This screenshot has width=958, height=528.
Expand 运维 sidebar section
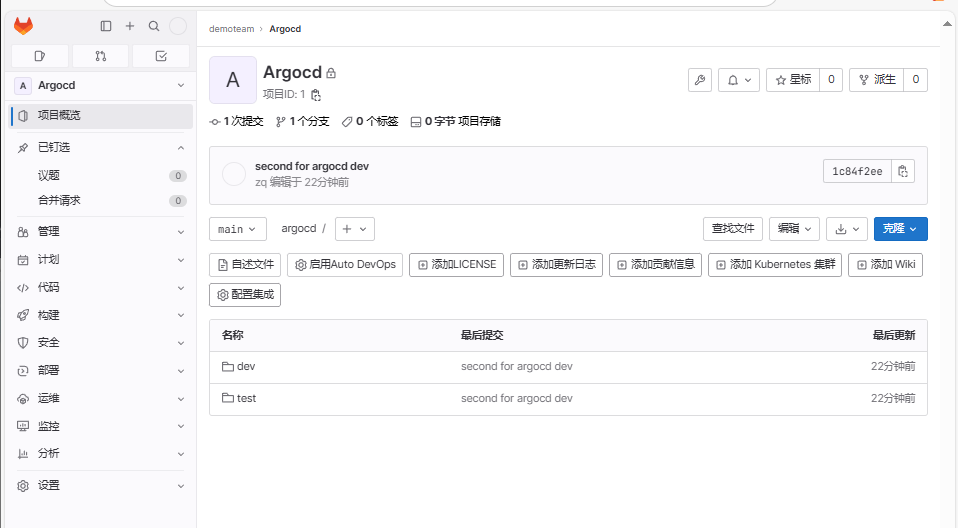click(x=101, y=399)
